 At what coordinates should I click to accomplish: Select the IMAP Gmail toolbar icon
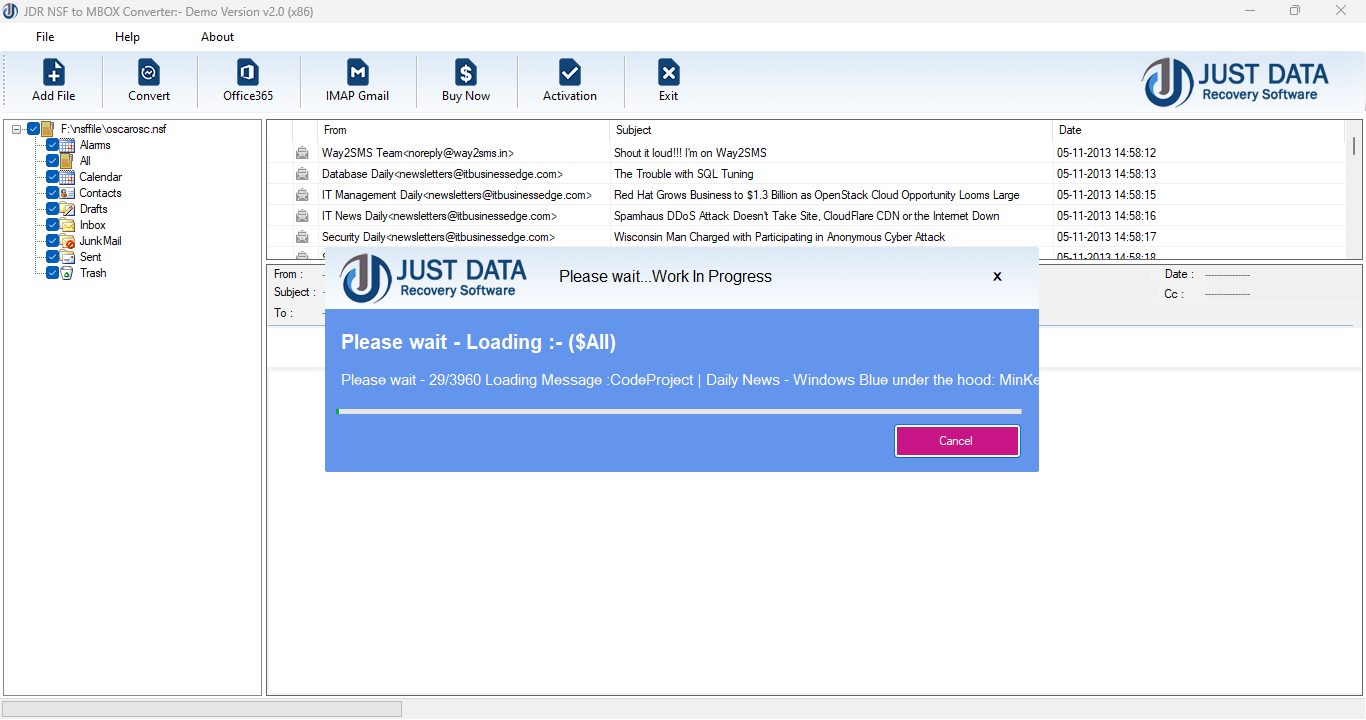point(357,73)
